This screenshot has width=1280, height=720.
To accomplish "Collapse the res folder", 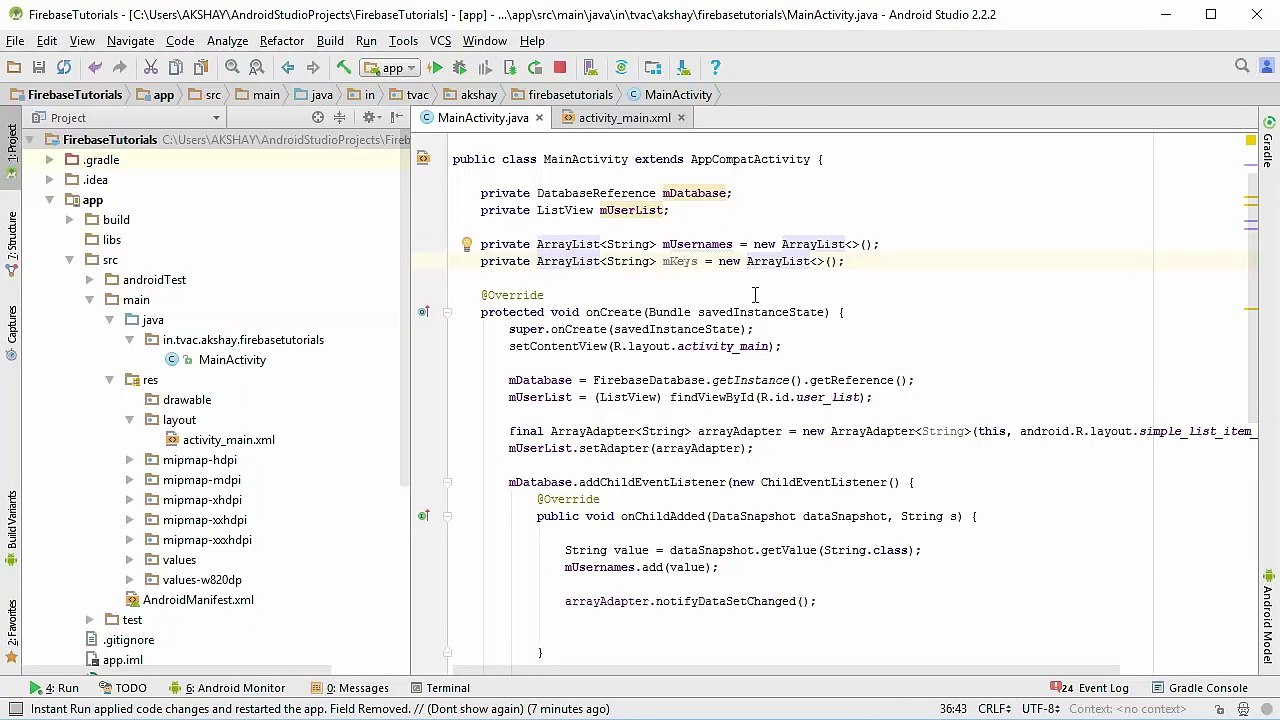I will 109,380.
